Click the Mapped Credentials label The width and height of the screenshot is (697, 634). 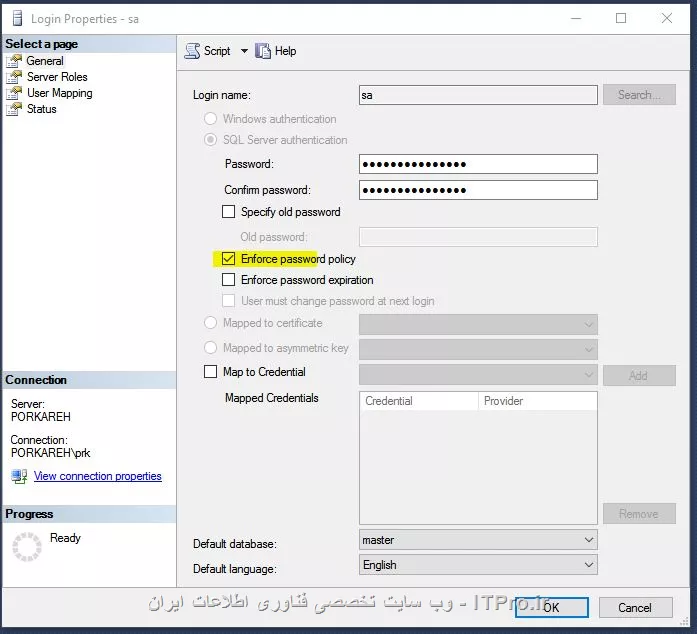pyautogui.click(x=272, y=398)
